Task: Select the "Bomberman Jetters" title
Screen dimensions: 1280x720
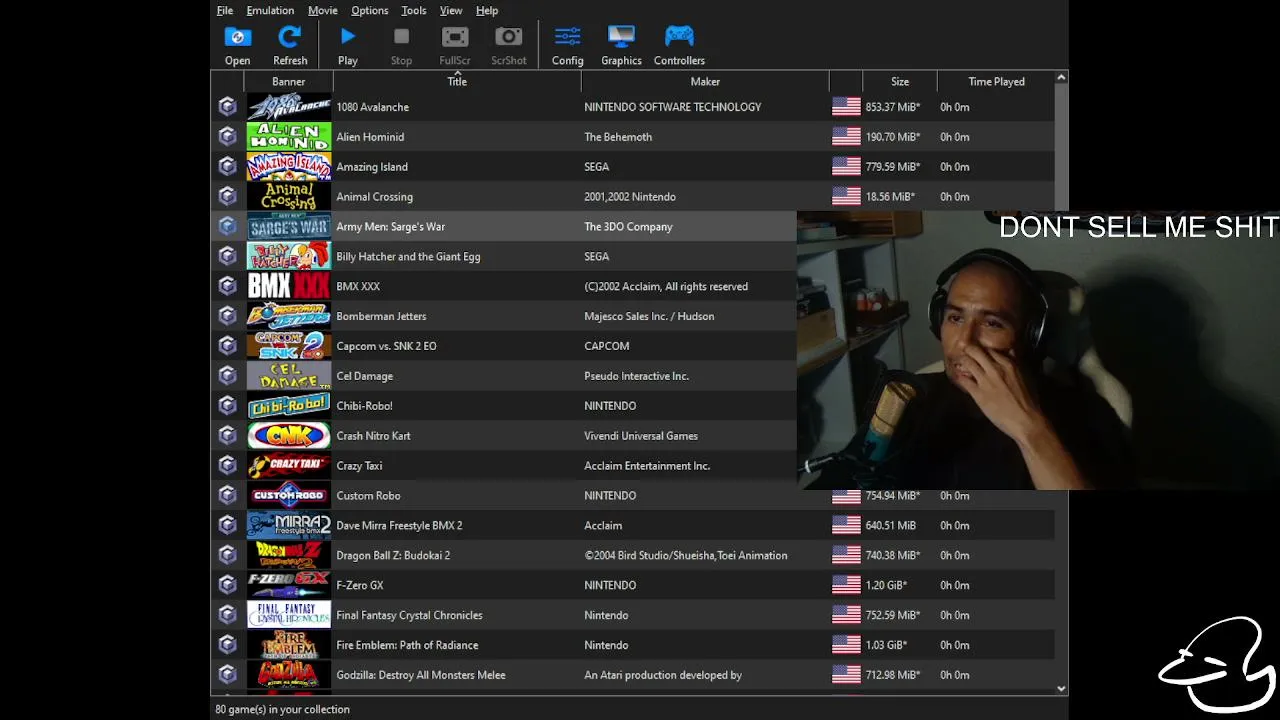Action: tap(381, 317)
